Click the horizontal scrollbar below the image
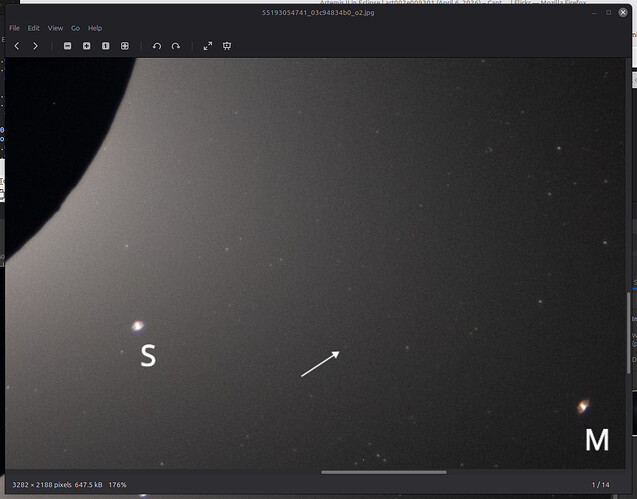Screen dimensions: 637x499 point(383,472)
